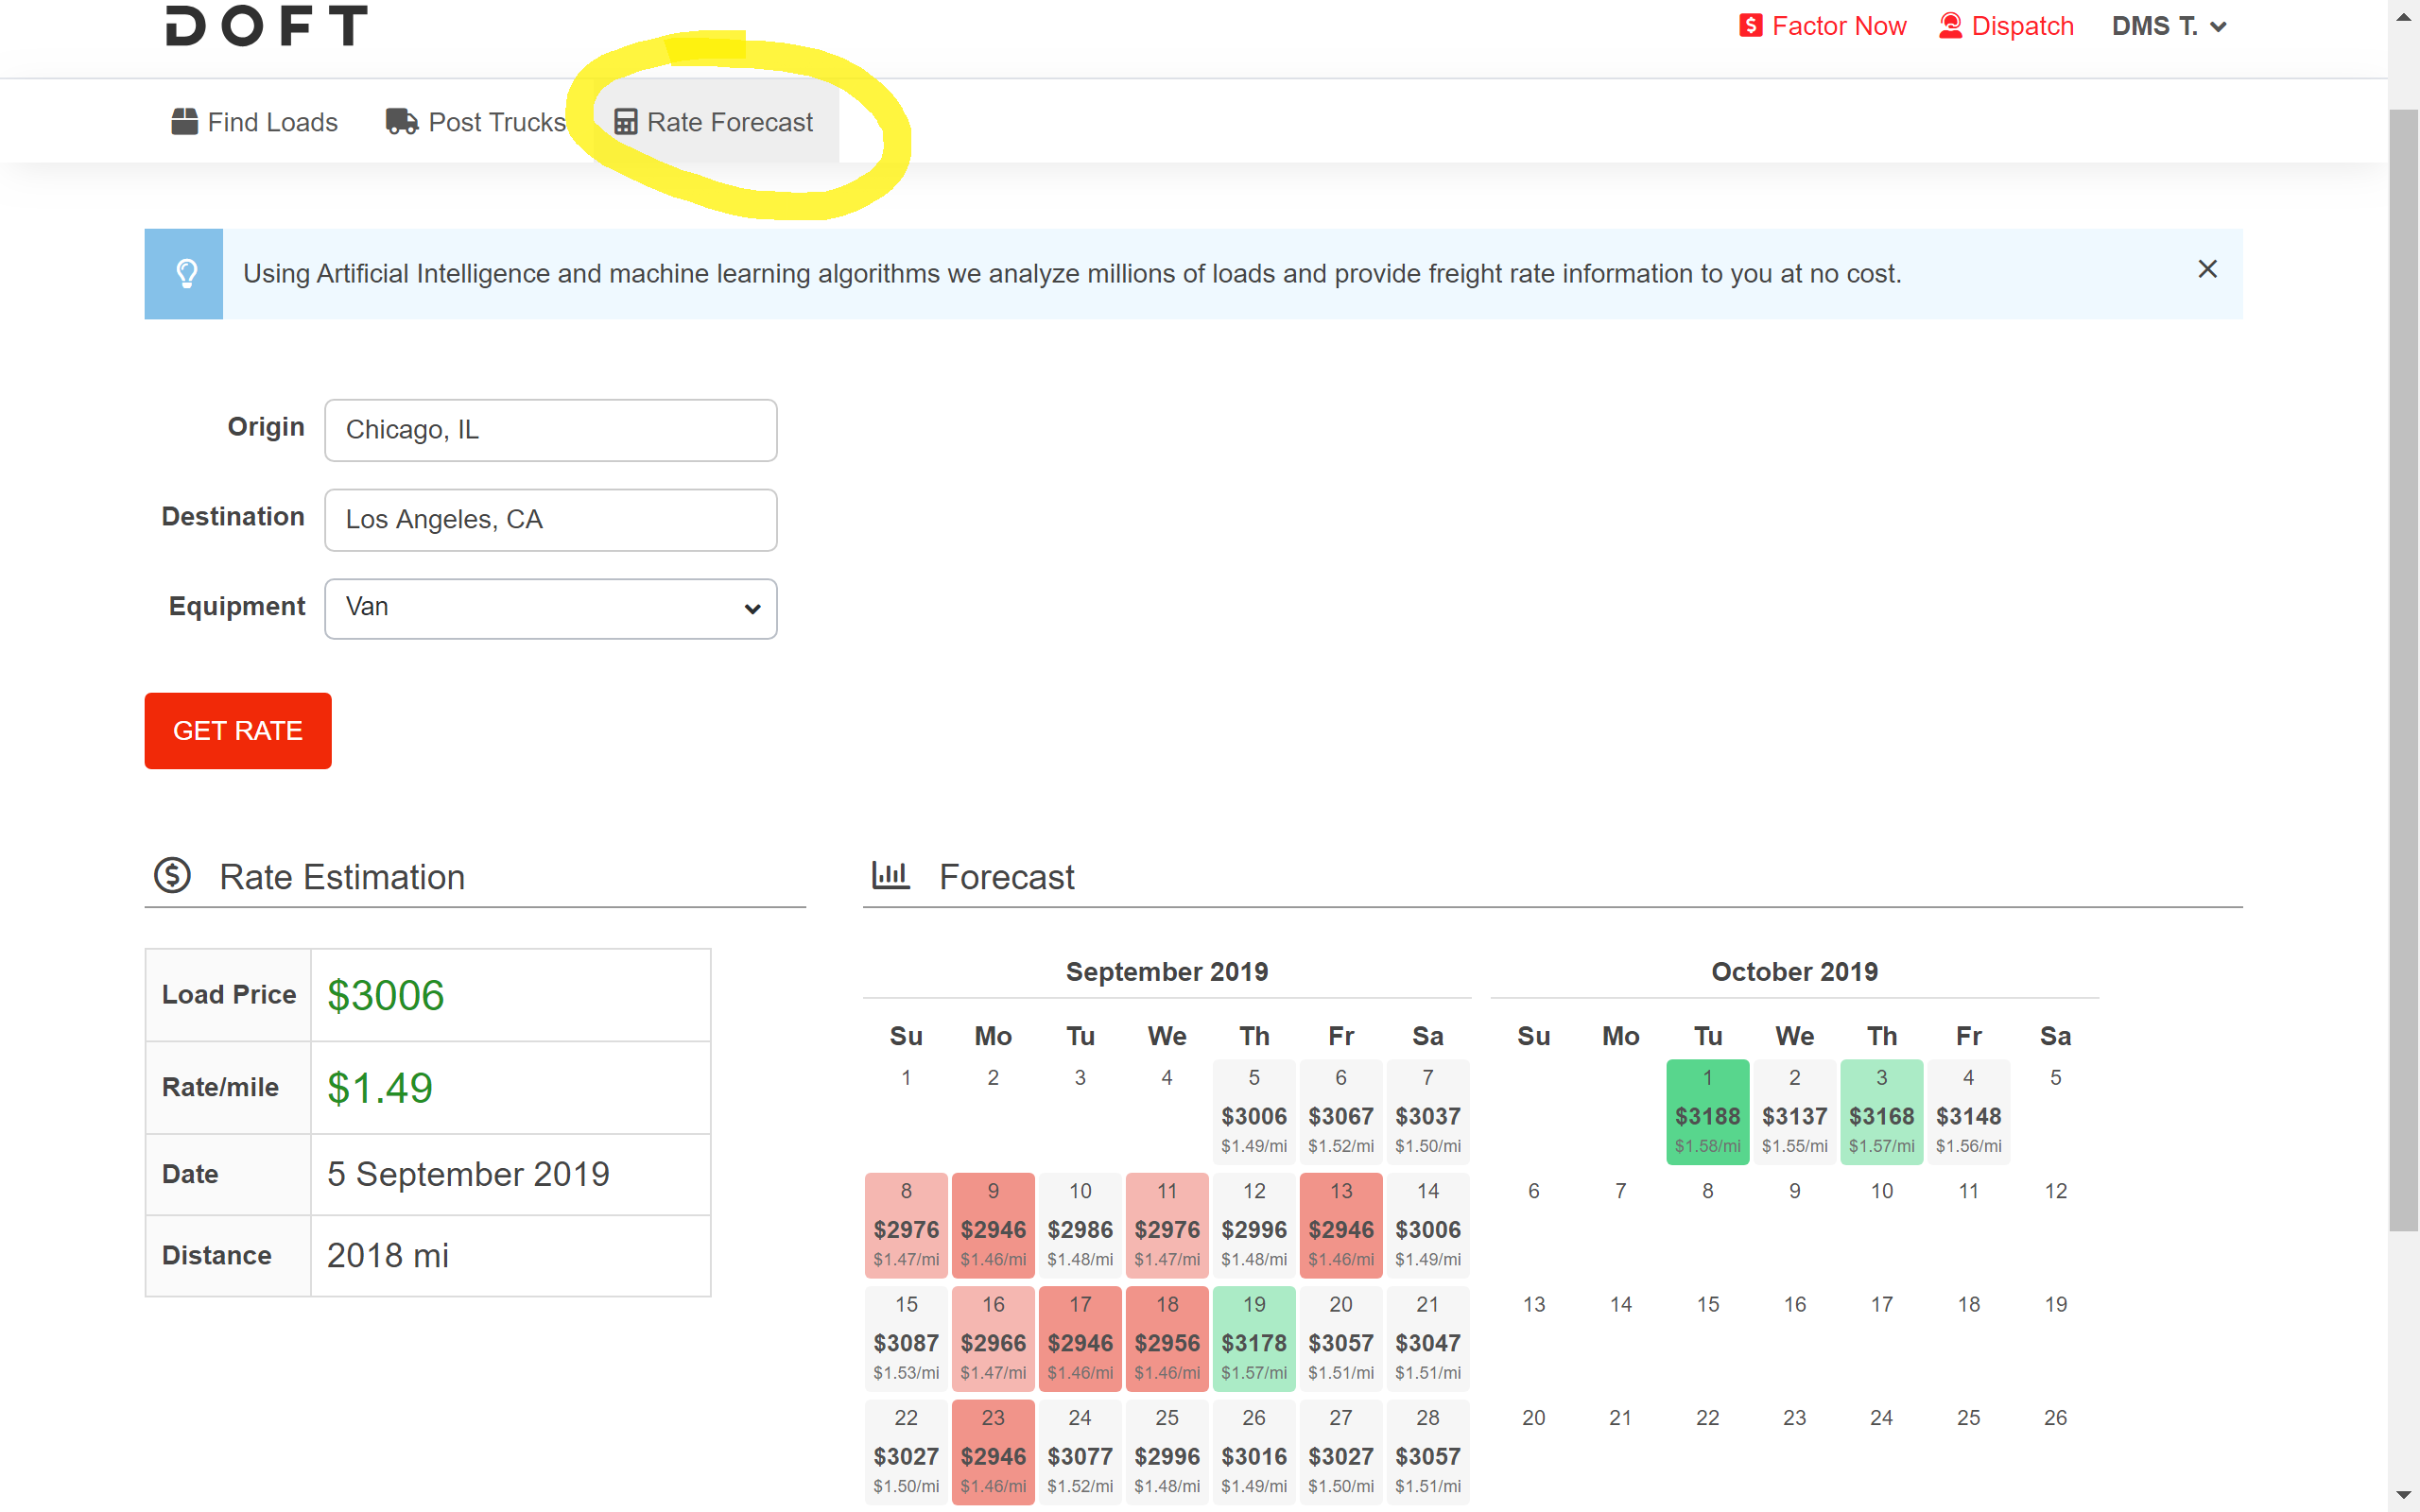Select green October 1 rate cell
The height and width of the screenshot is (1512, 2420).
(1707, 1112)
